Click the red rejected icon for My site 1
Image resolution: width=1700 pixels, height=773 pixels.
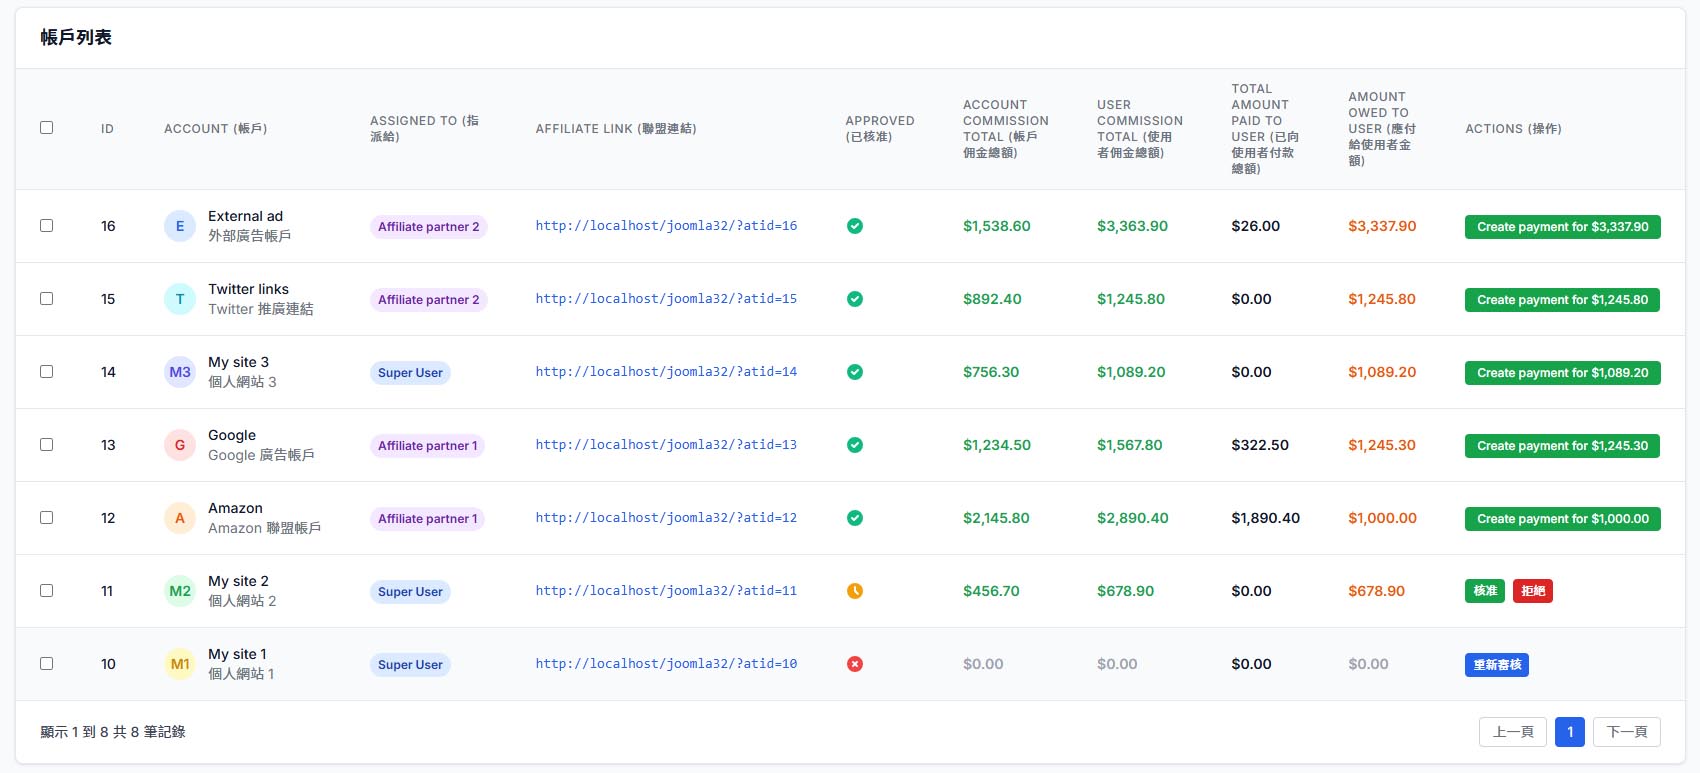click(855, 664)
